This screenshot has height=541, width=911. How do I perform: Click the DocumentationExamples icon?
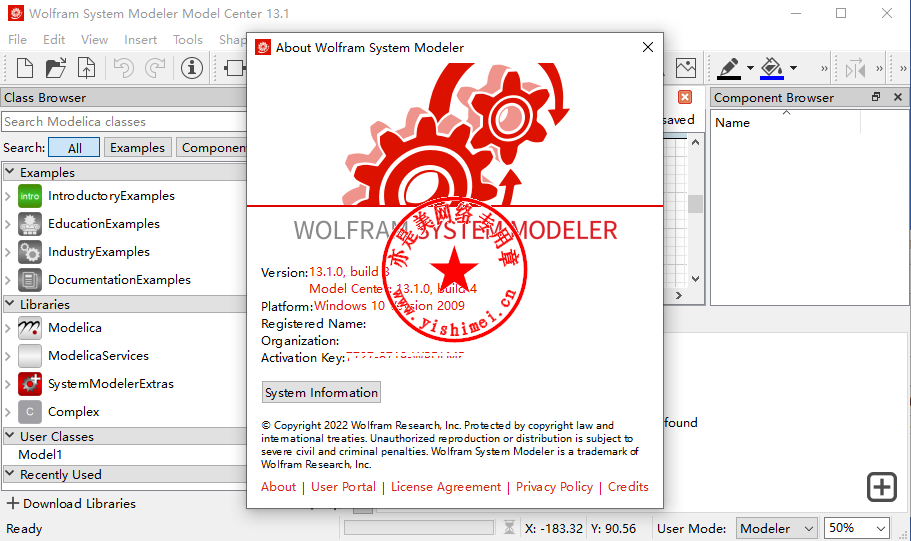point(30,280)
